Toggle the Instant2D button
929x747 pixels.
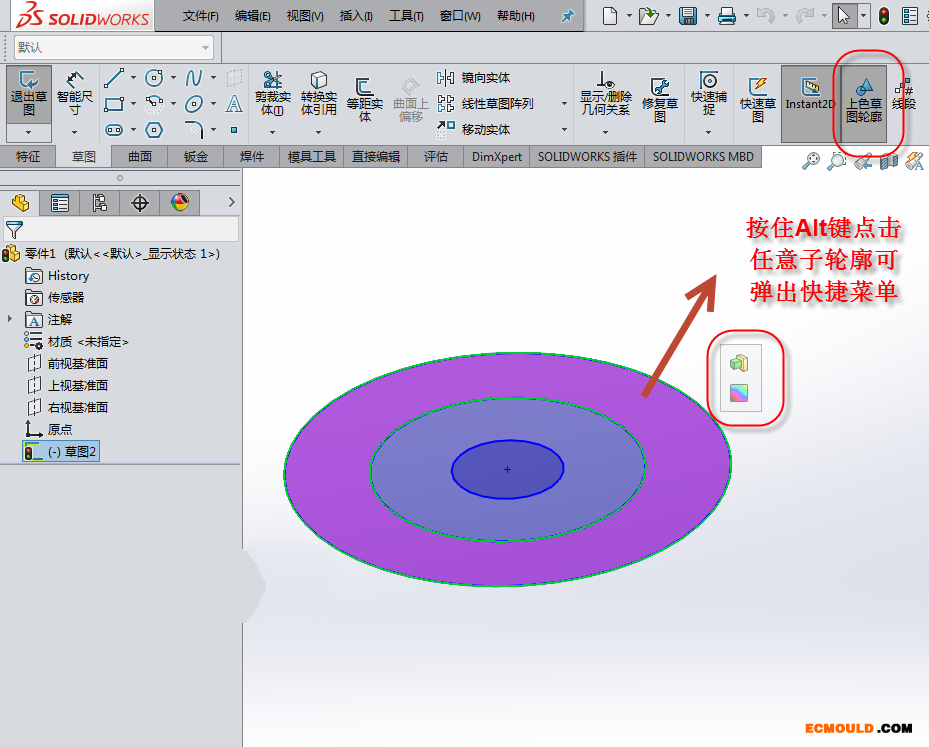pos(809,93)
